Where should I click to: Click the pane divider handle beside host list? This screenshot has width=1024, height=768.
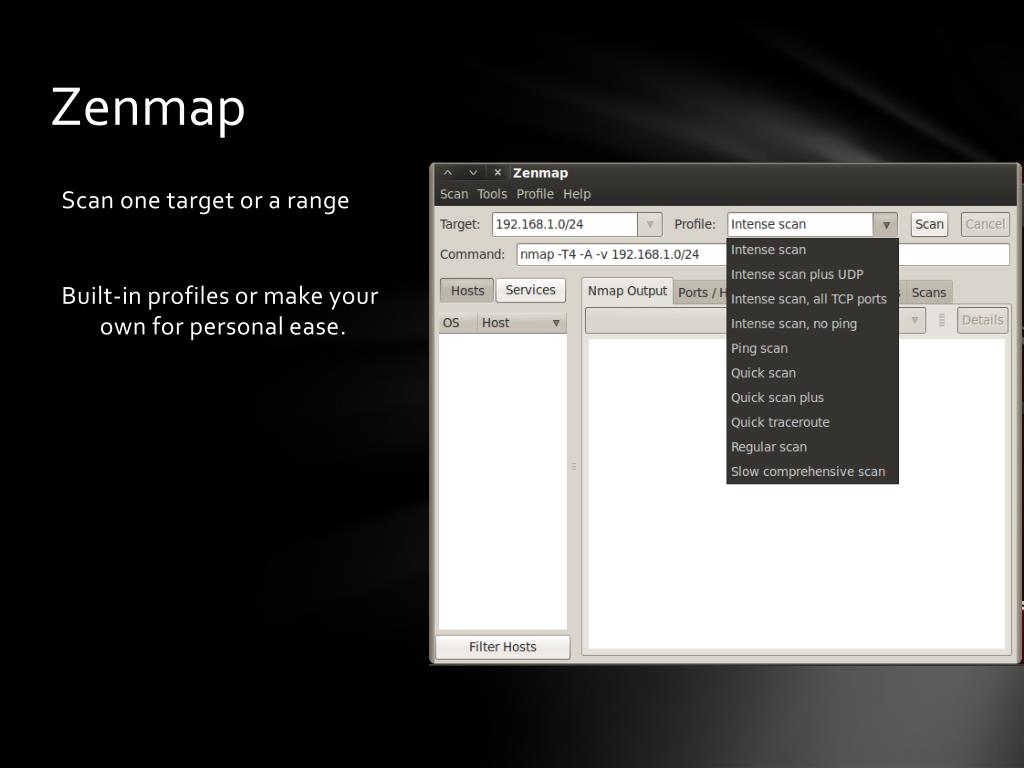574,466
